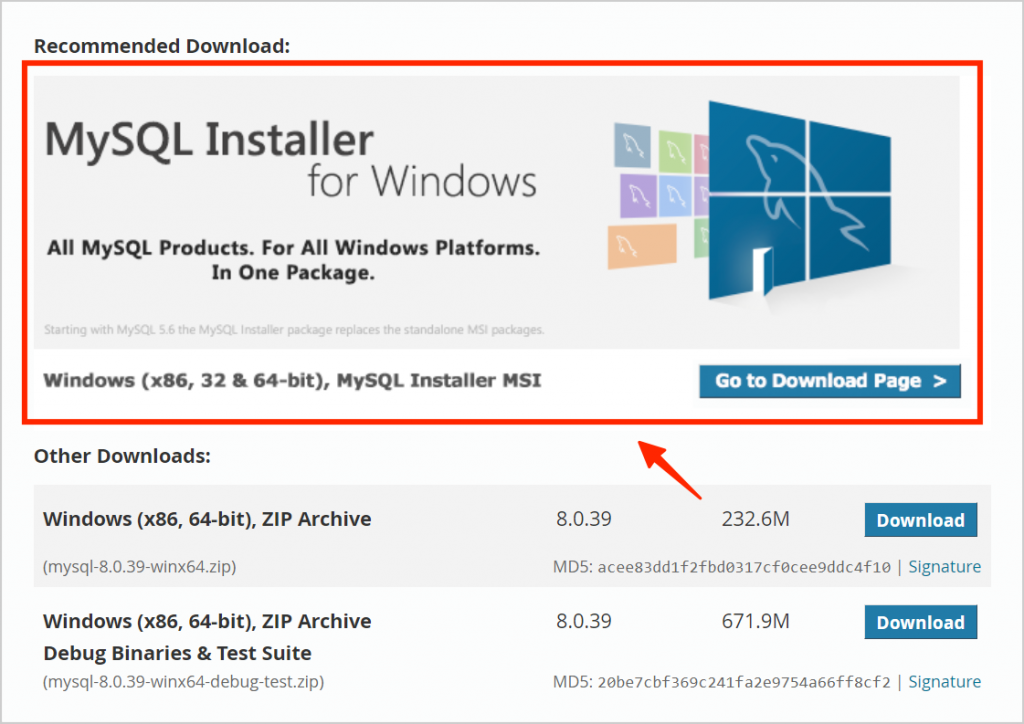This screenshot has height=724, width=1024.
Task: Click the MySQL Installer for Windows title
Action: pos(290,160)
